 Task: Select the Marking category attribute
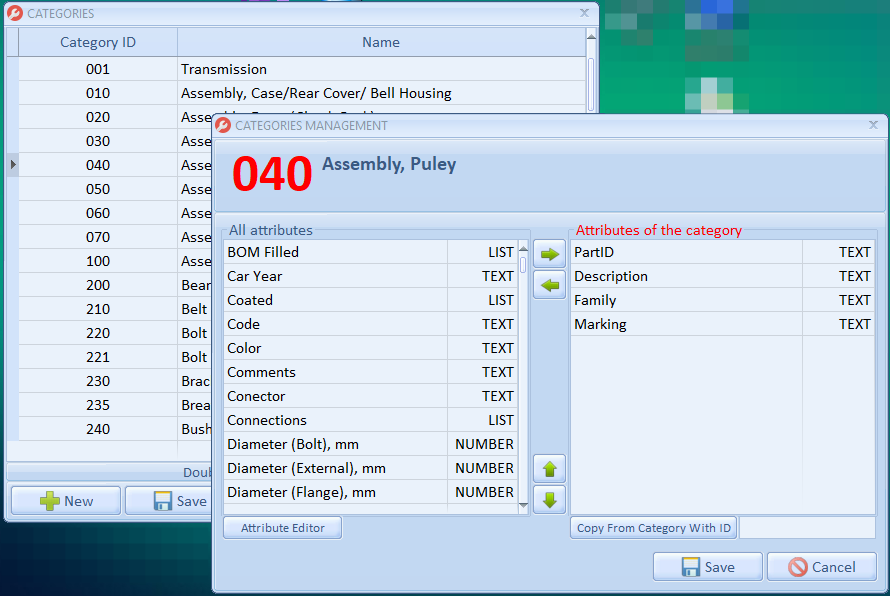tap(686, 324)
